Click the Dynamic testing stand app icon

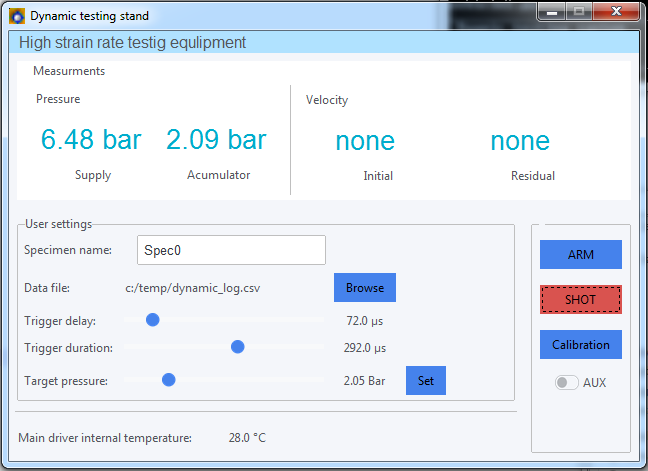[16, 16]
